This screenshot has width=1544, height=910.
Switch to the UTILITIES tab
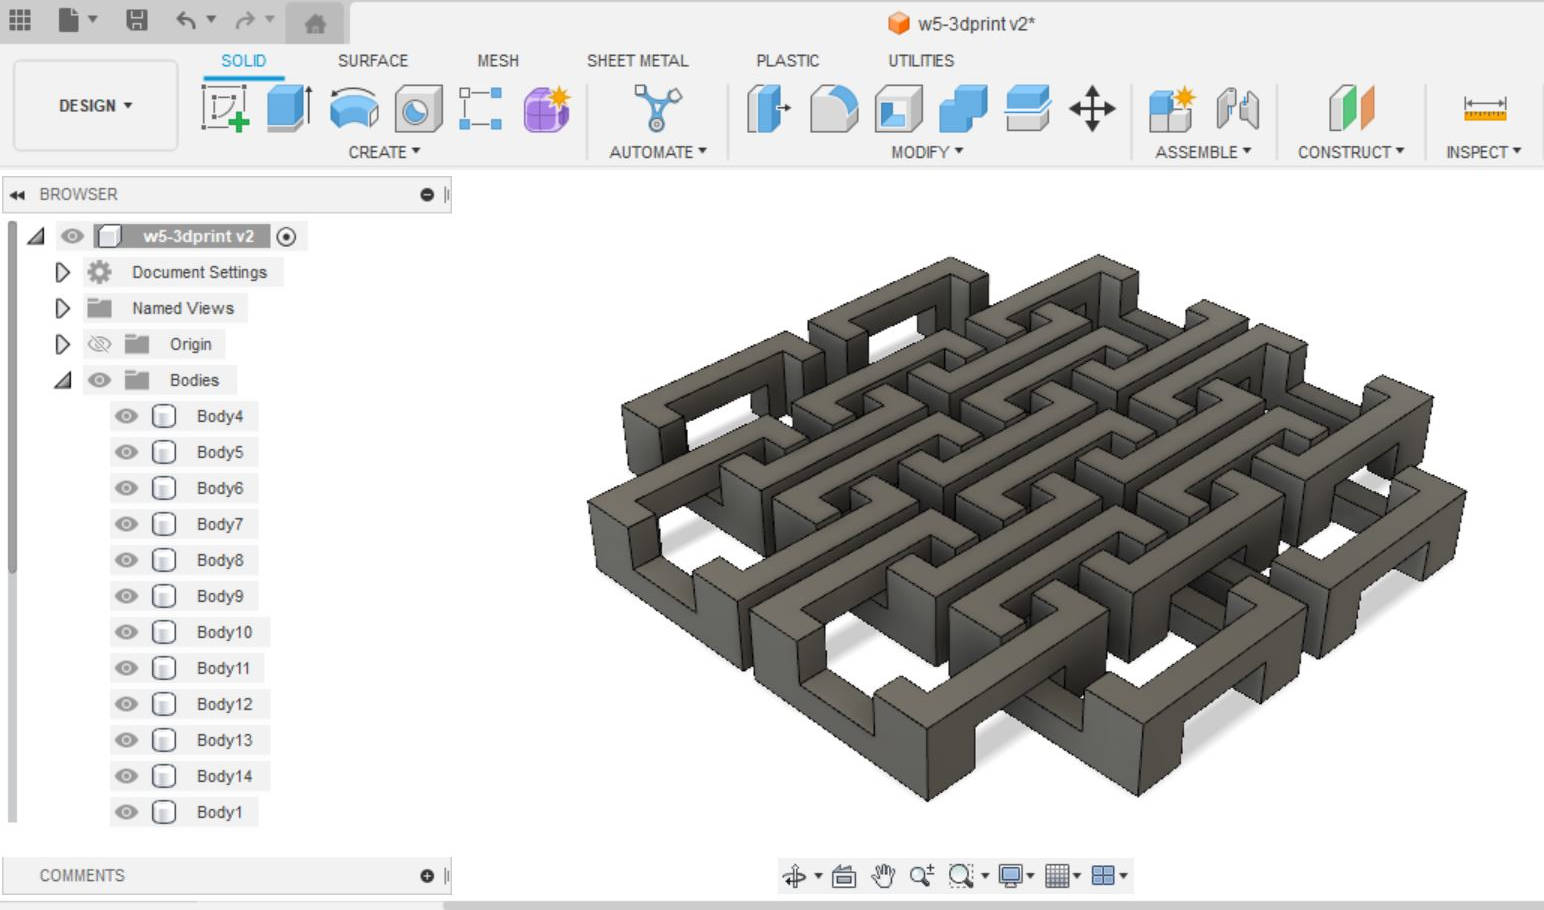[921, 61]
